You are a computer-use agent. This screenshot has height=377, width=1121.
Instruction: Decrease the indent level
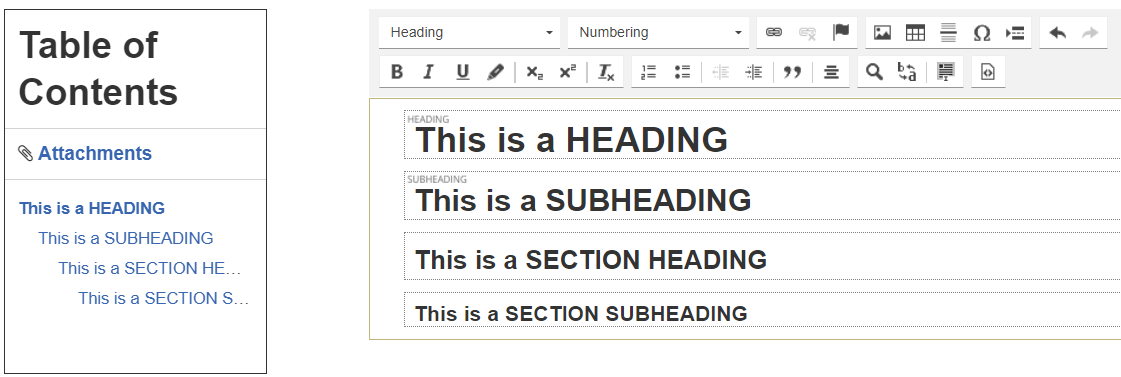click(721, 72)
